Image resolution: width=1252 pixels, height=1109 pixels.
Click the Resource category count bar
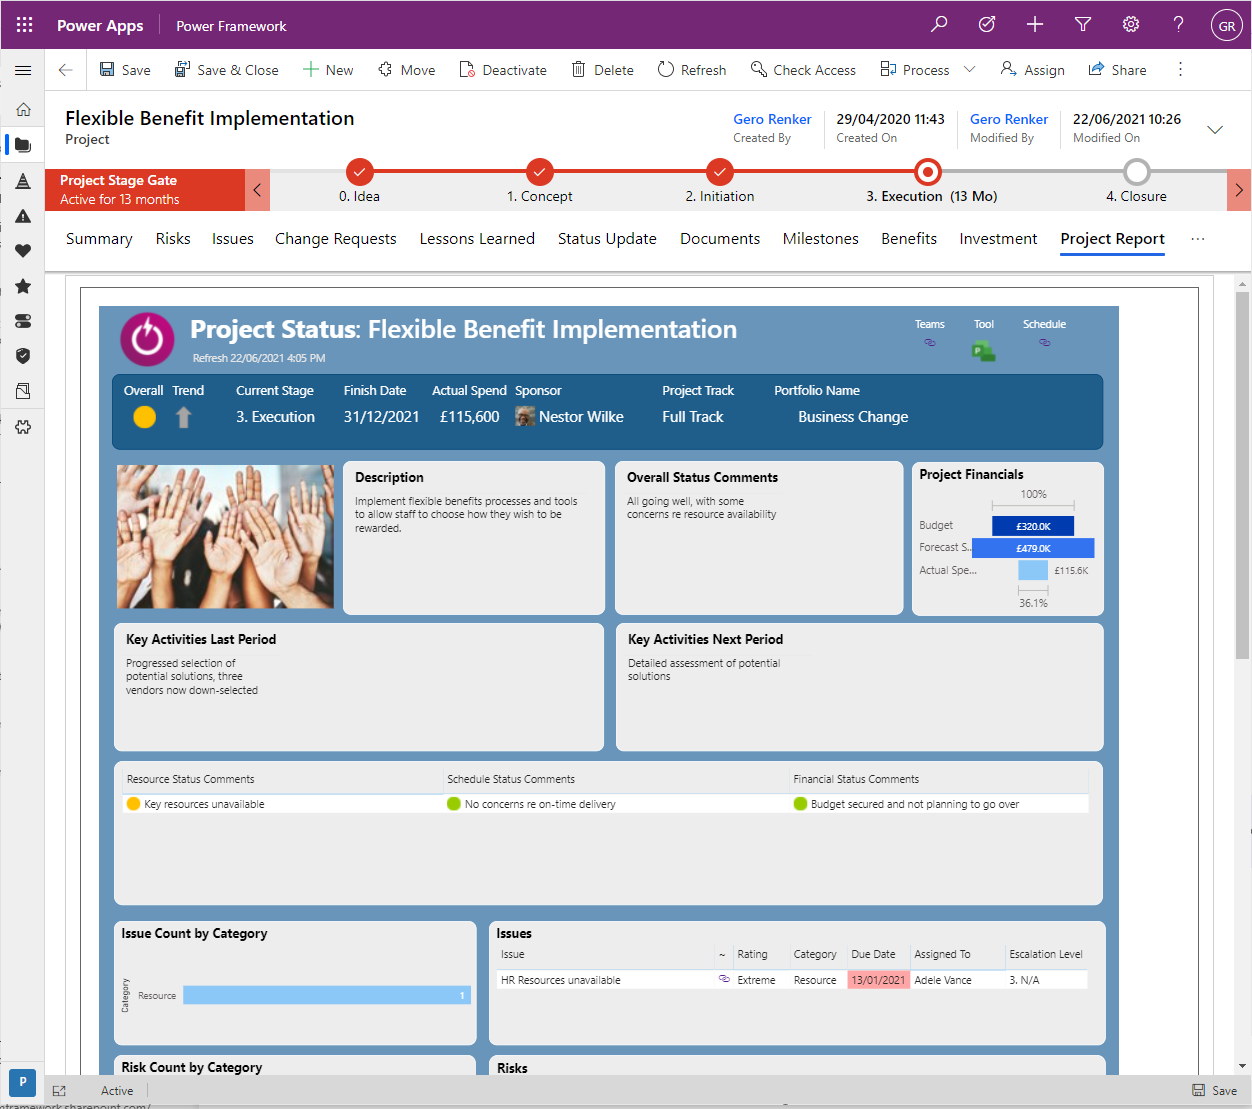pos(327,995)
